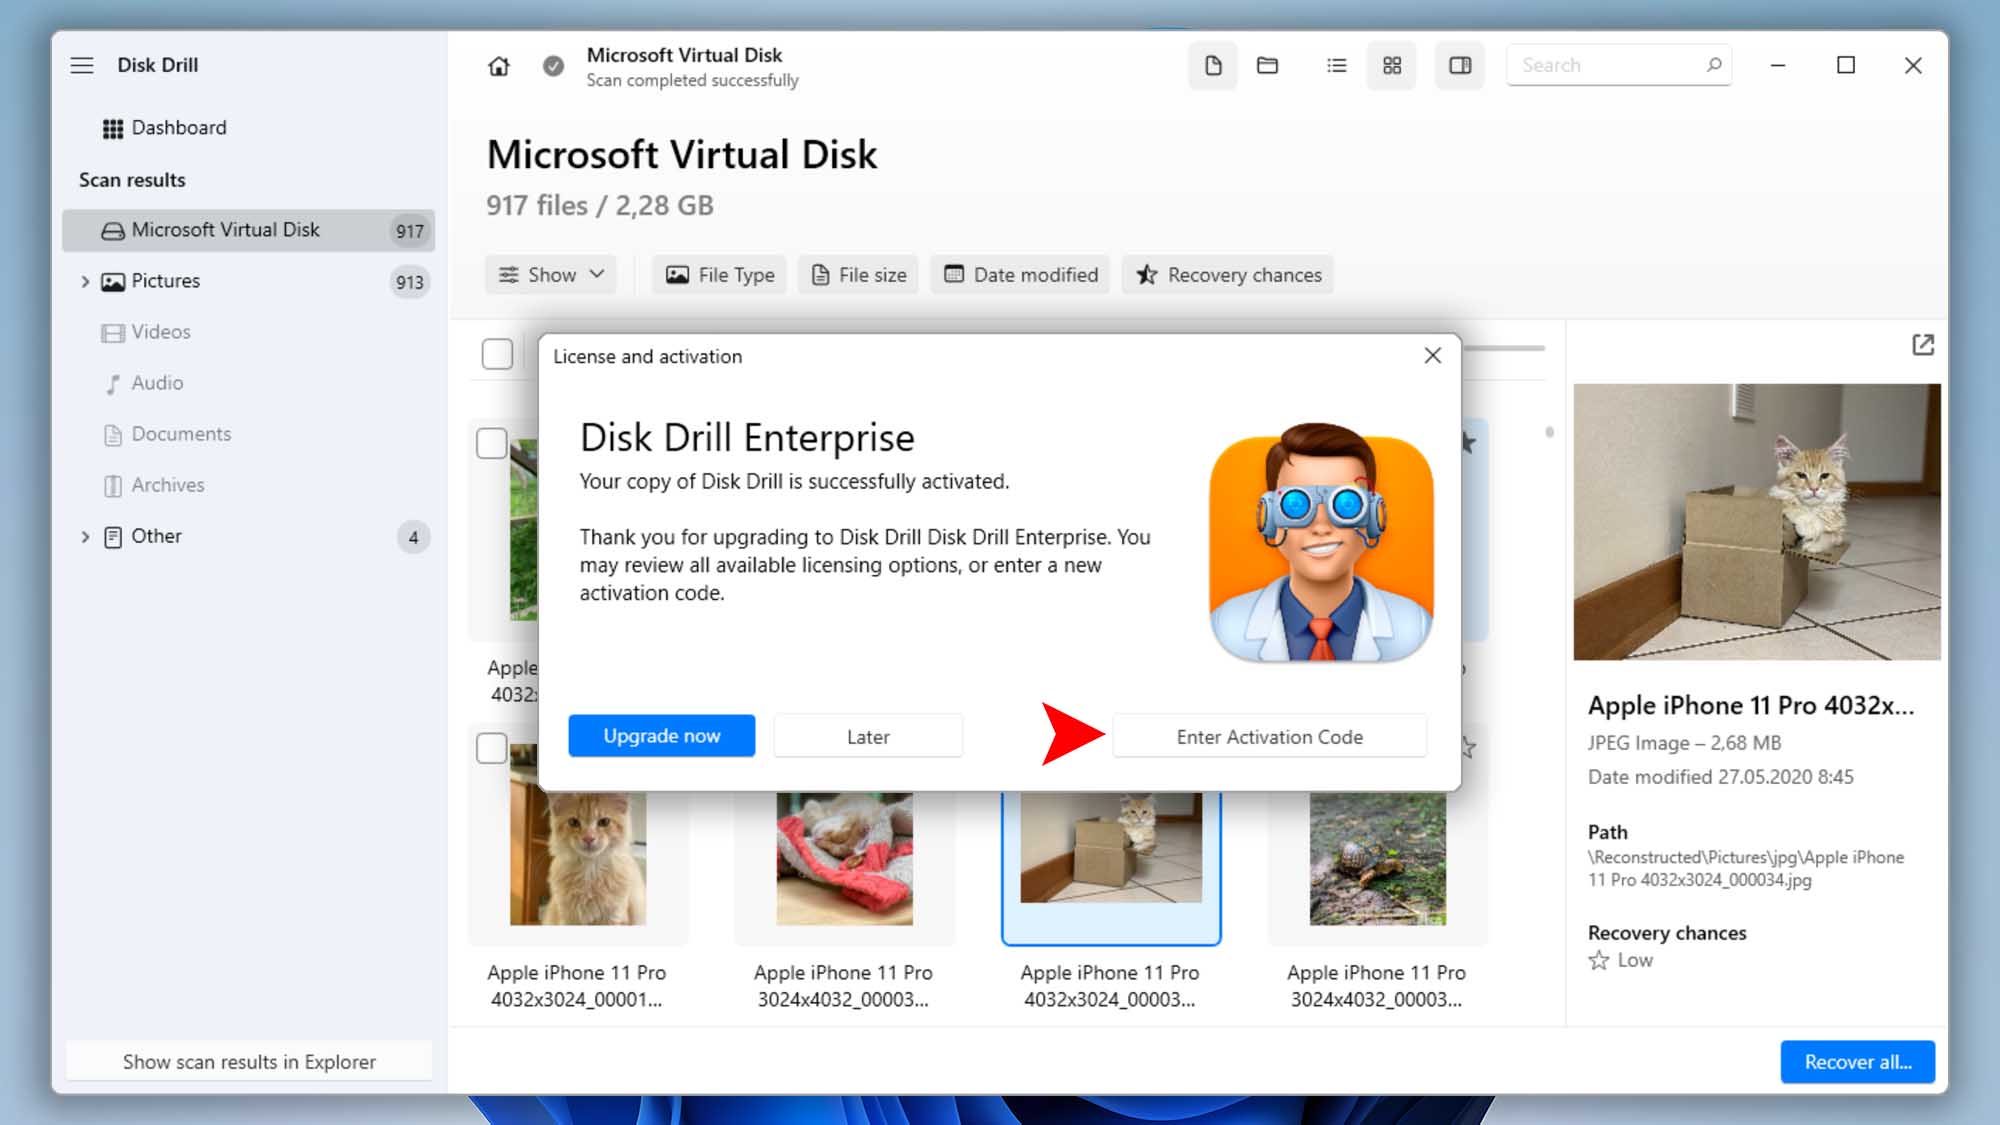Image resolution: width=2000 pixels, height=1125 pixels.
Task: Select the highlighted cat-in-box thumbnail
Action: pyautogui.click(x=1111, y=848)
